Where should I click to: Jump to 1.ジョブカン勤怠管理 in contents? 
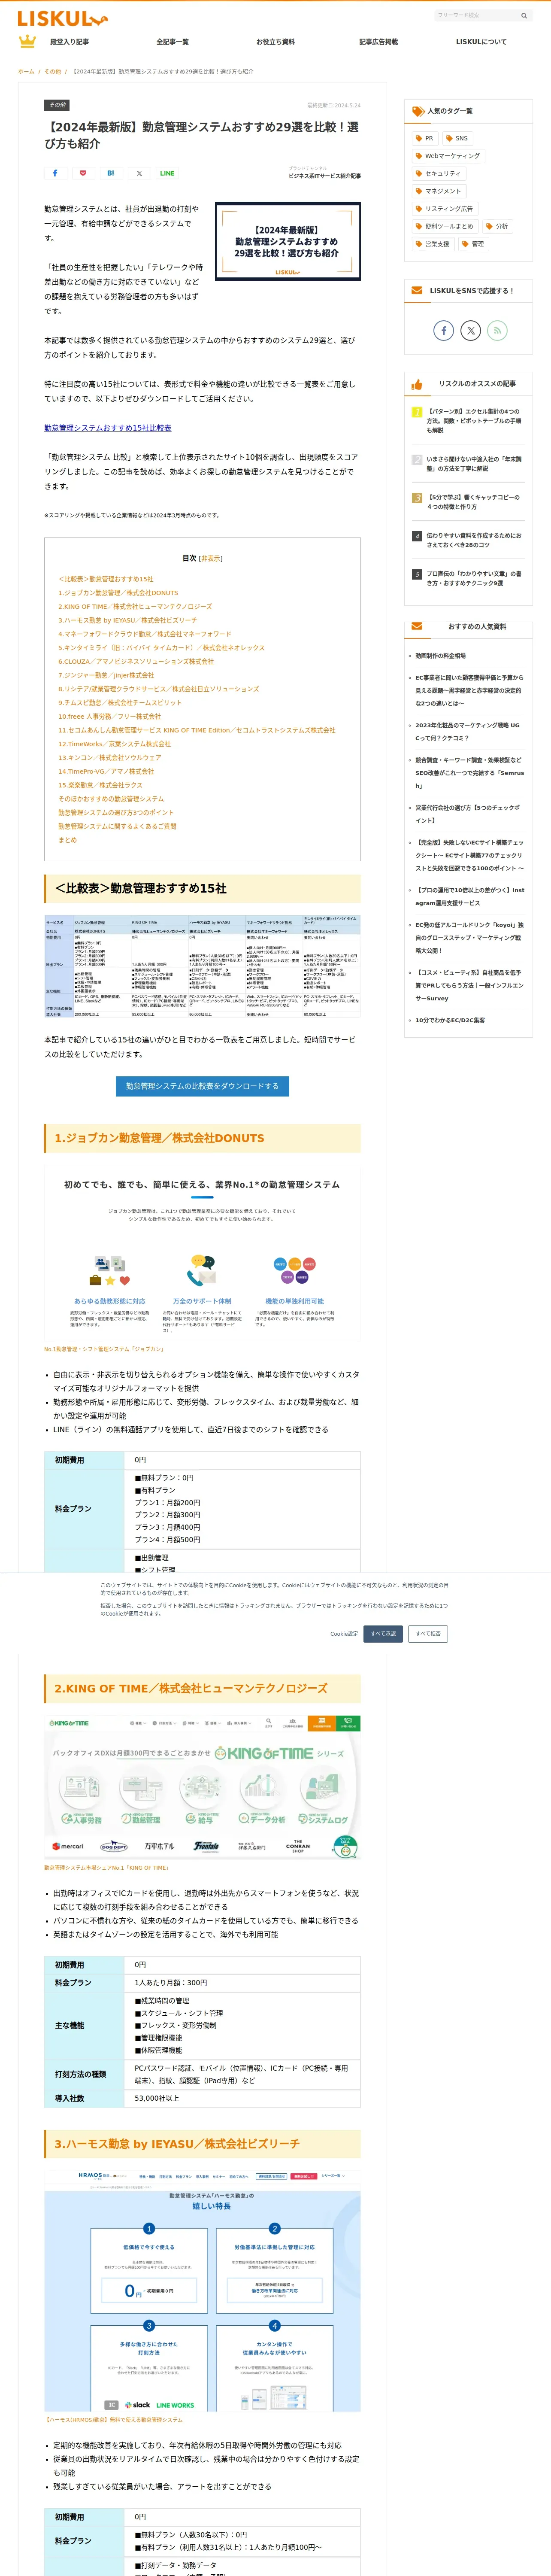[x=118, y=593]
